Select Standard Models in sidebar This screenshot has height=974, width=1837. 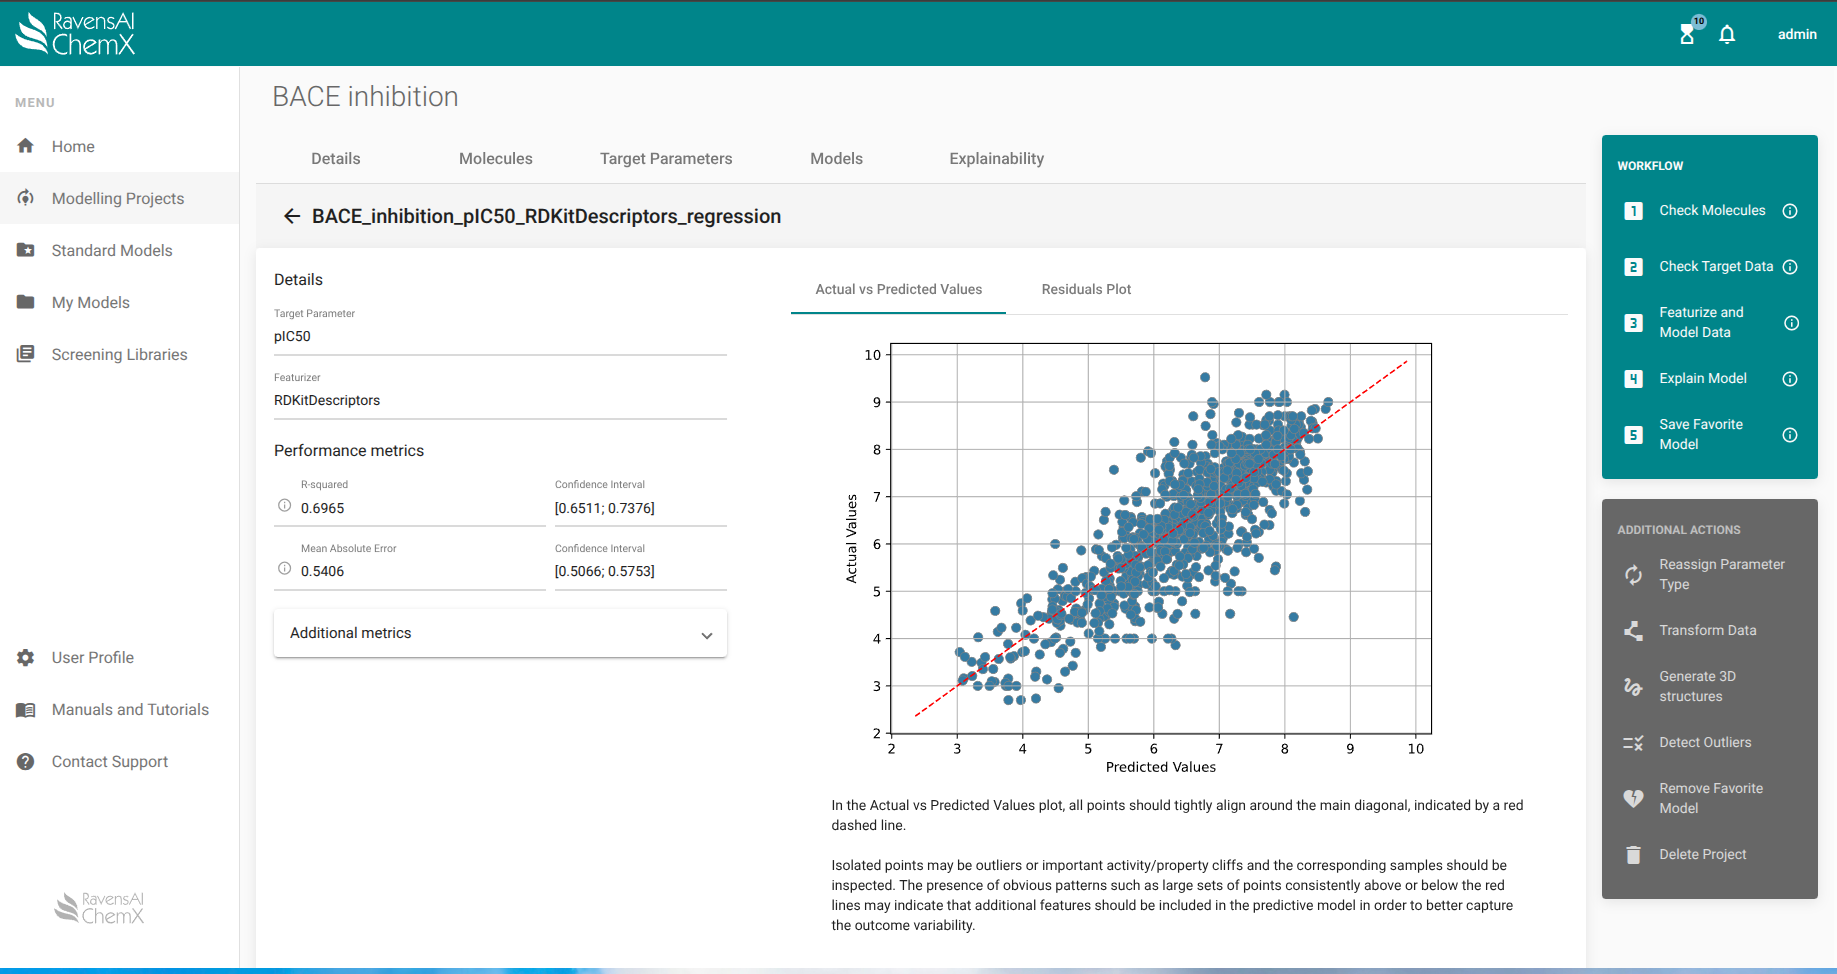112,251
